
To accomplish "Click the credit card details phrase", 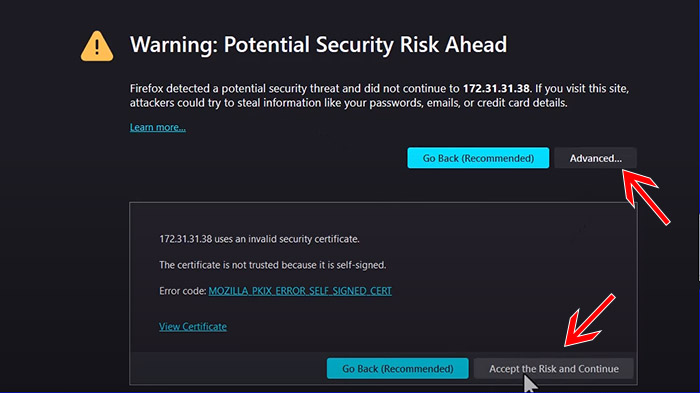I will (x=522, y=103).
